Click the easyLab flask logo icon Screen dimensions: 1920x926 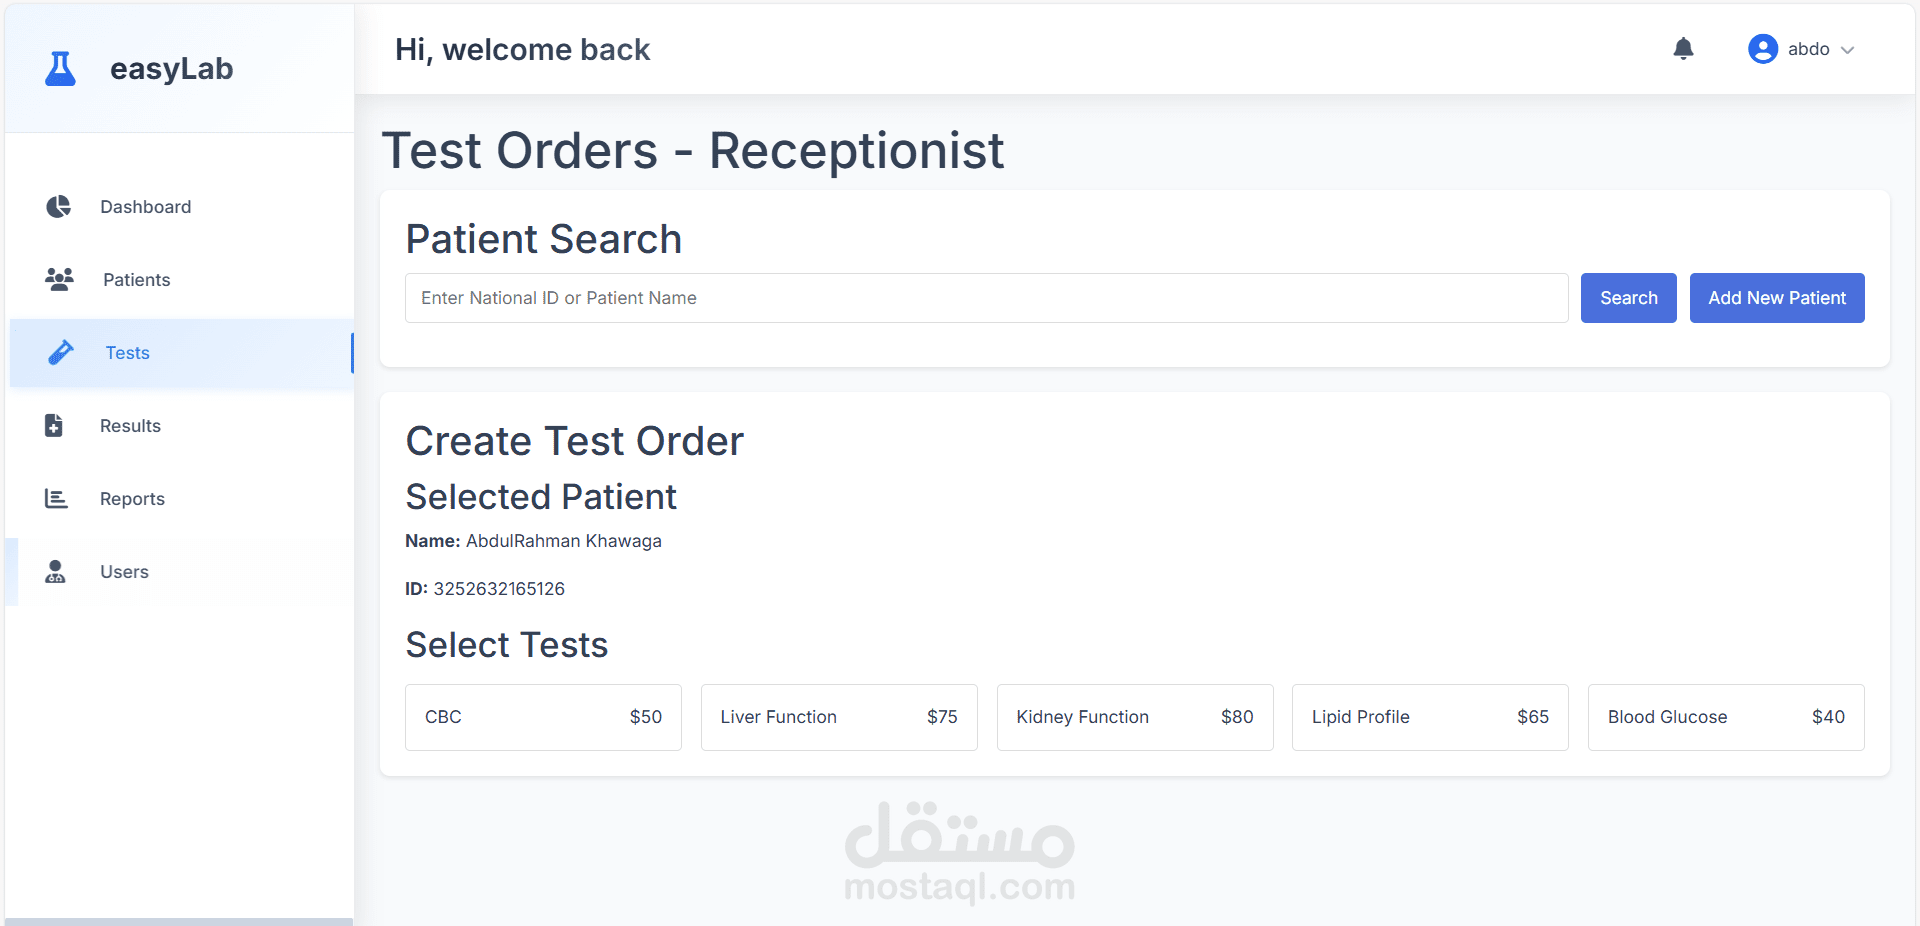click(60, 69)
